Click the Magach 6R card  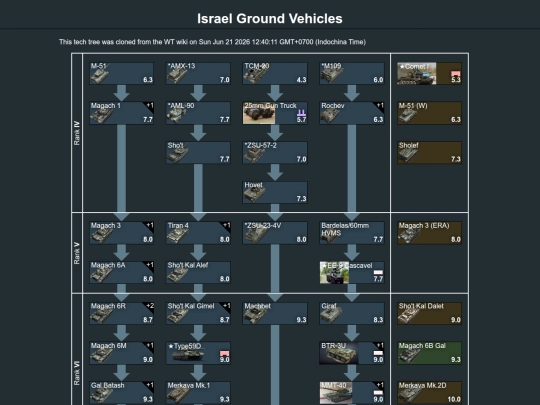[122, 313]
